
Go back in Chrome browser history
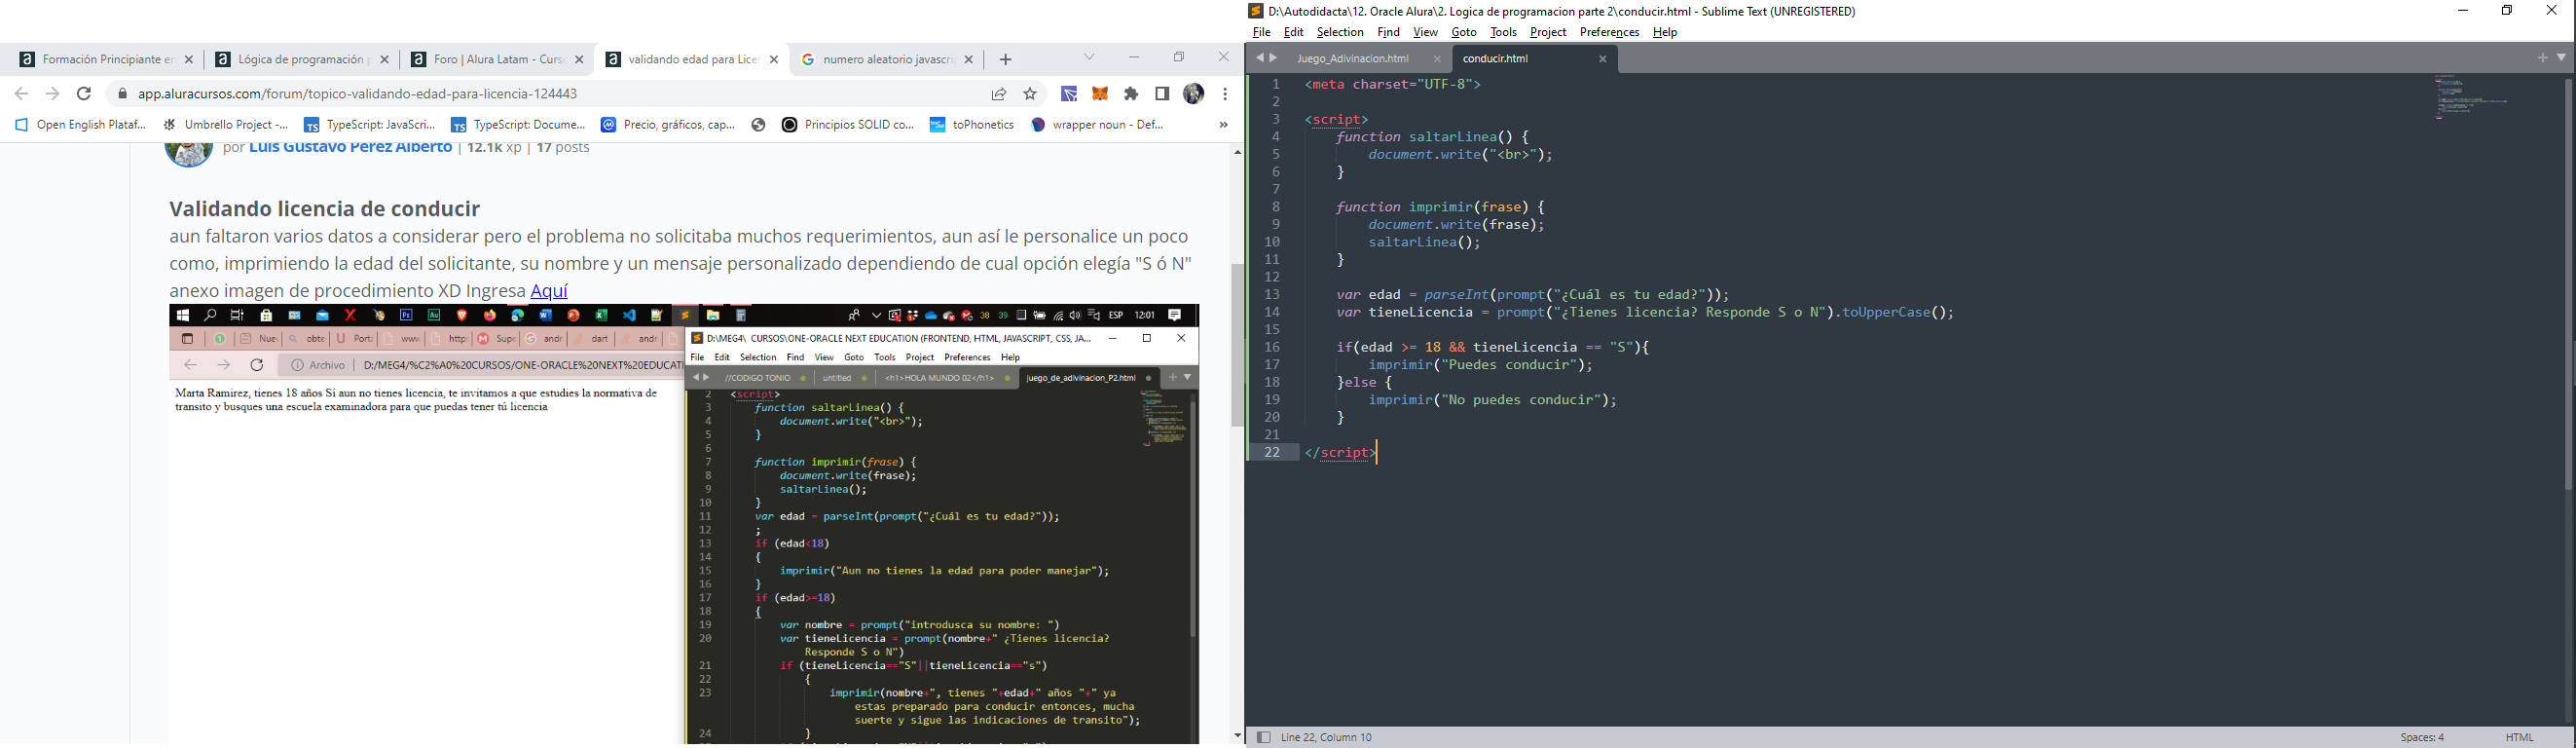click(21, 94)
